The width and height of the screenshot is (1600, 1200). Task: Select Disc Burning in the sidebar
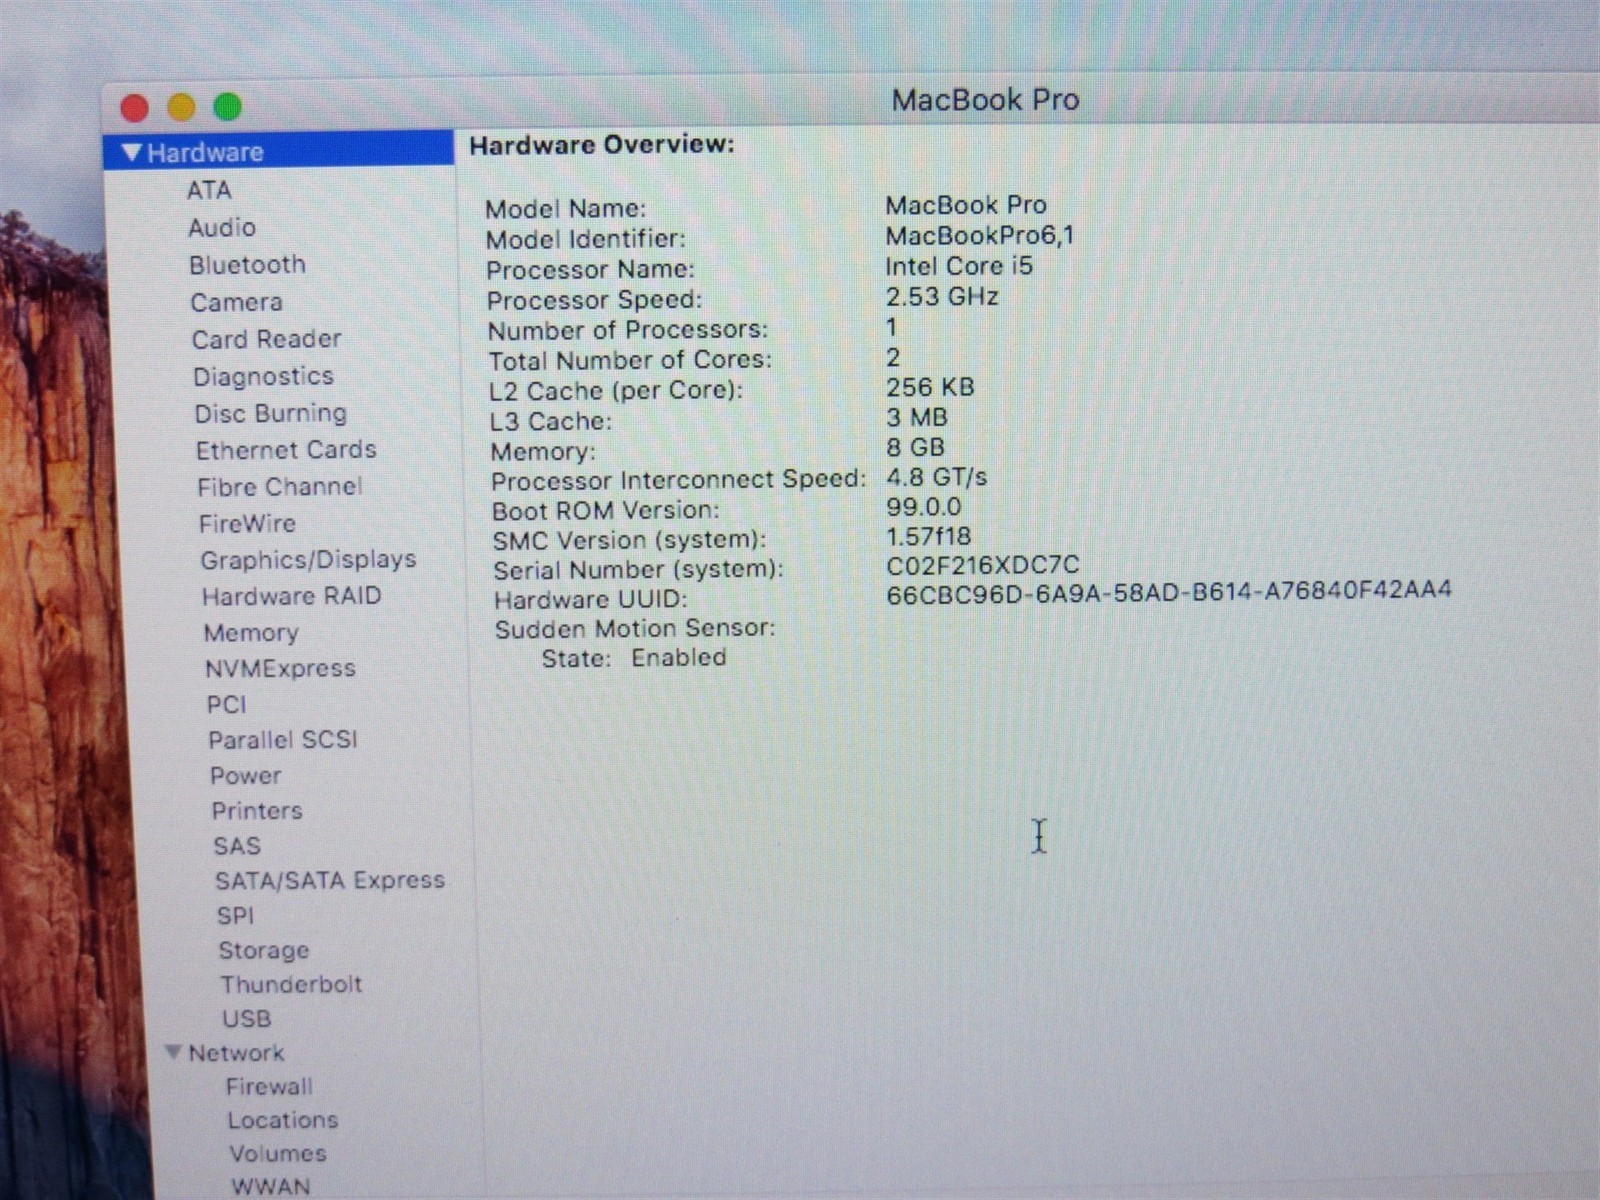[x=271, y=413]
